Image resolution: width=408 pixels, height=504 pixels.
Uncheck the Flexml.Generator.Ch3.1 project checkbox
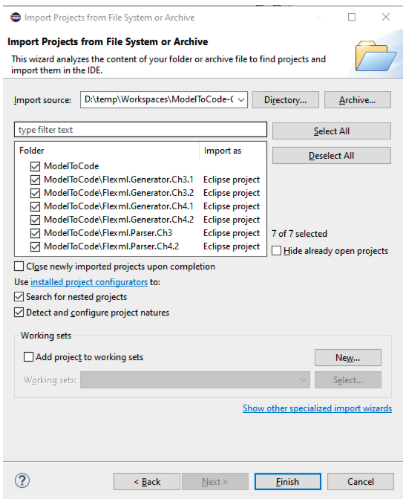35,180
